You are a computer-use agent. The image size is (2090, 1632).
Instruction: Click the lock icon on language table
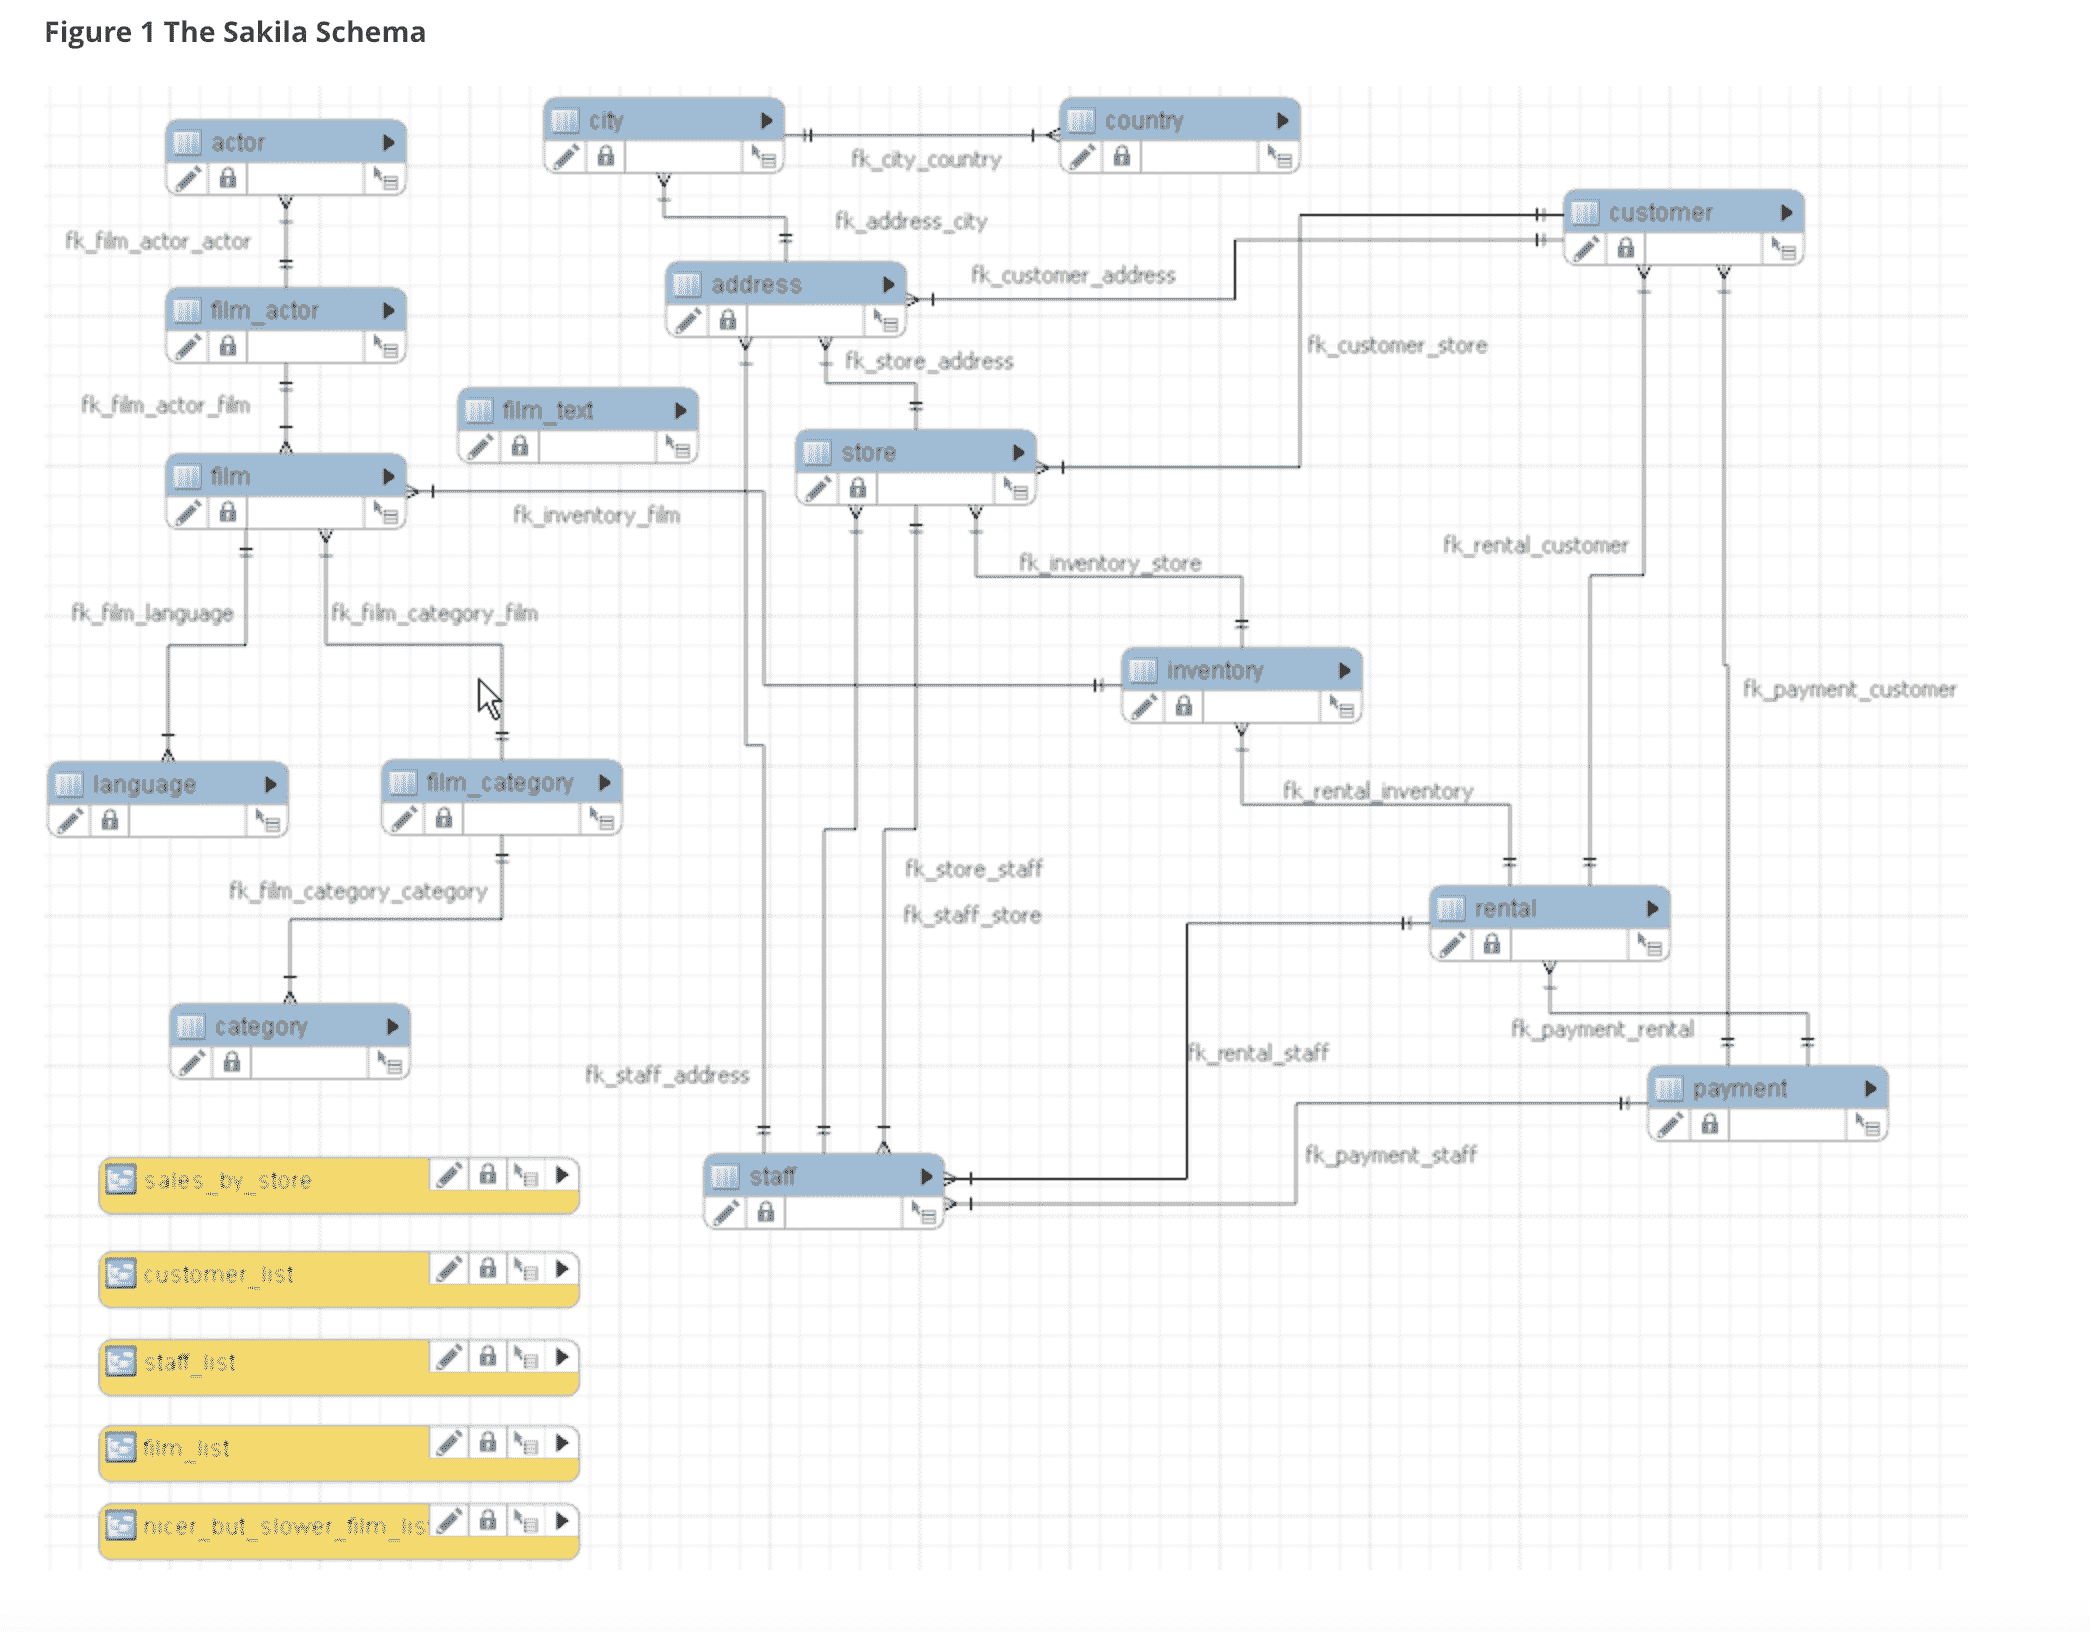click(110, 821)
